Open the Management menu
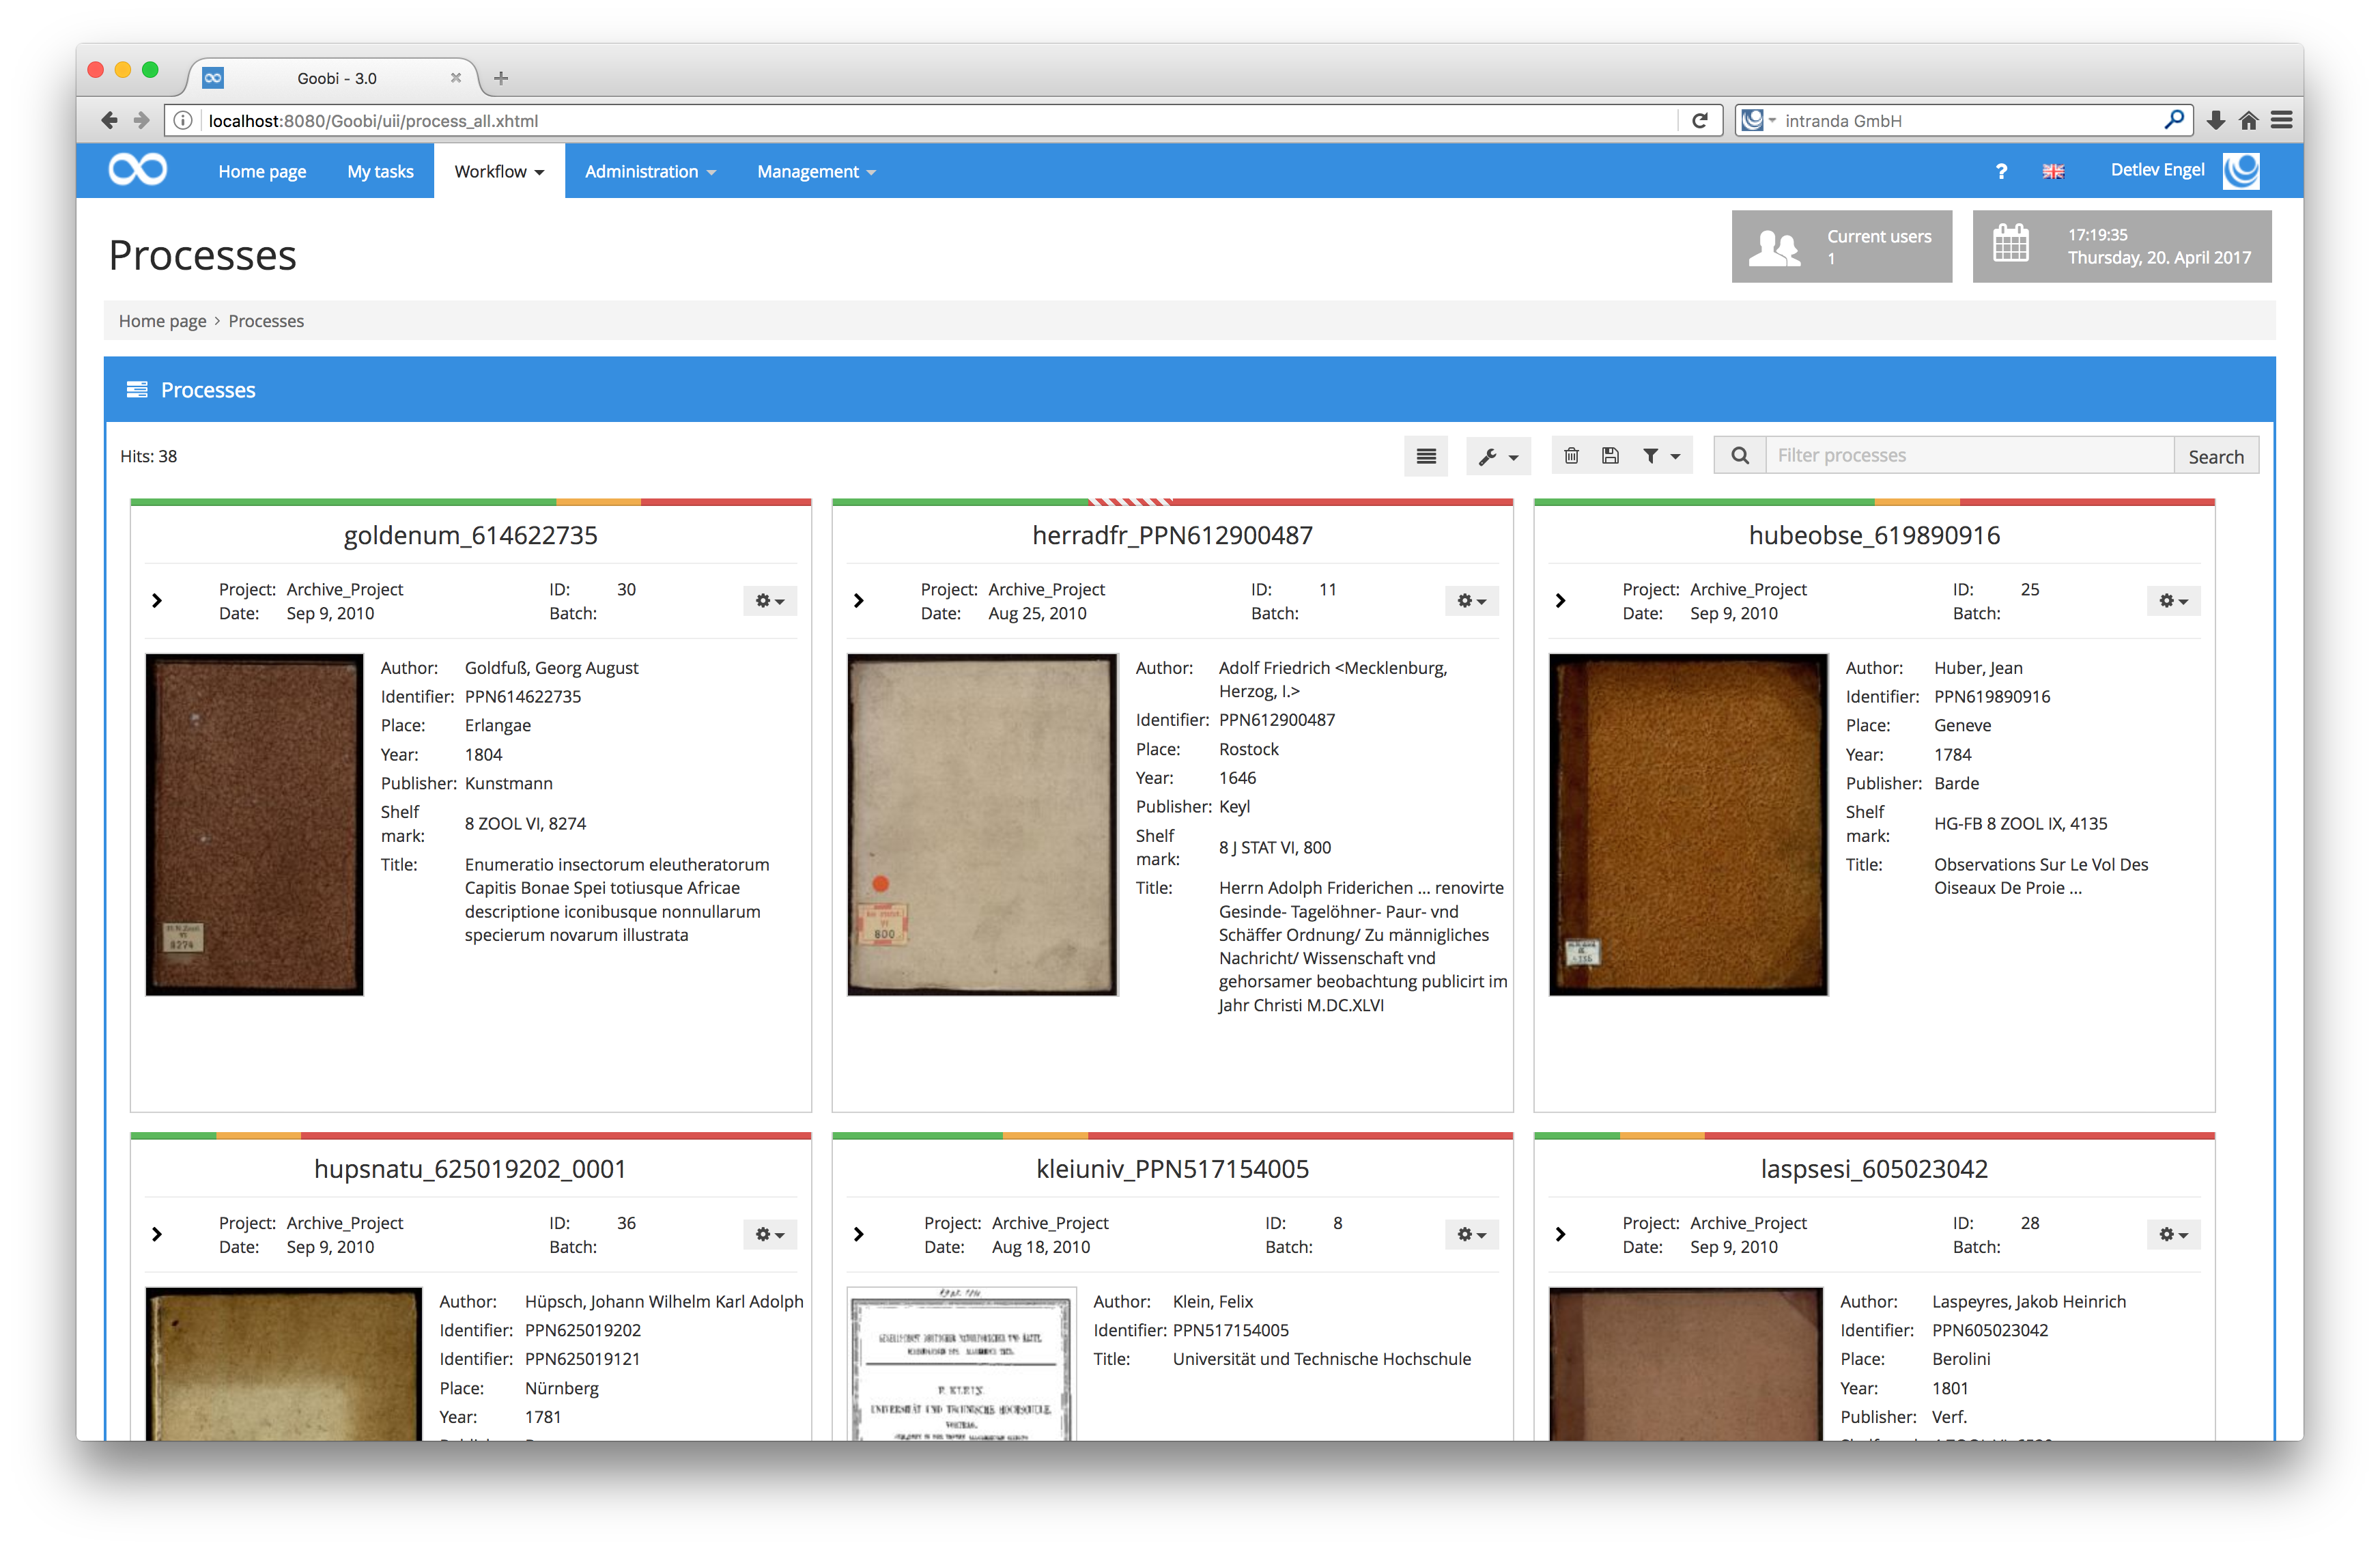Image resolution: width=2380 pixels, height=1550 pixels. coord(816,172)
